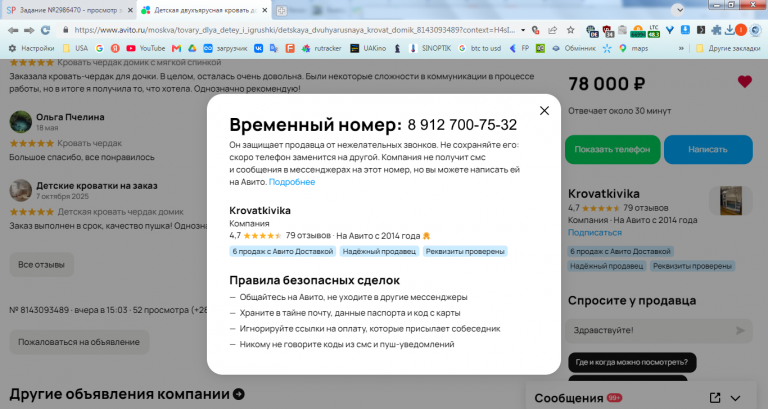
Task: Open the Bitcoin price extension
Action: point(638,31)
